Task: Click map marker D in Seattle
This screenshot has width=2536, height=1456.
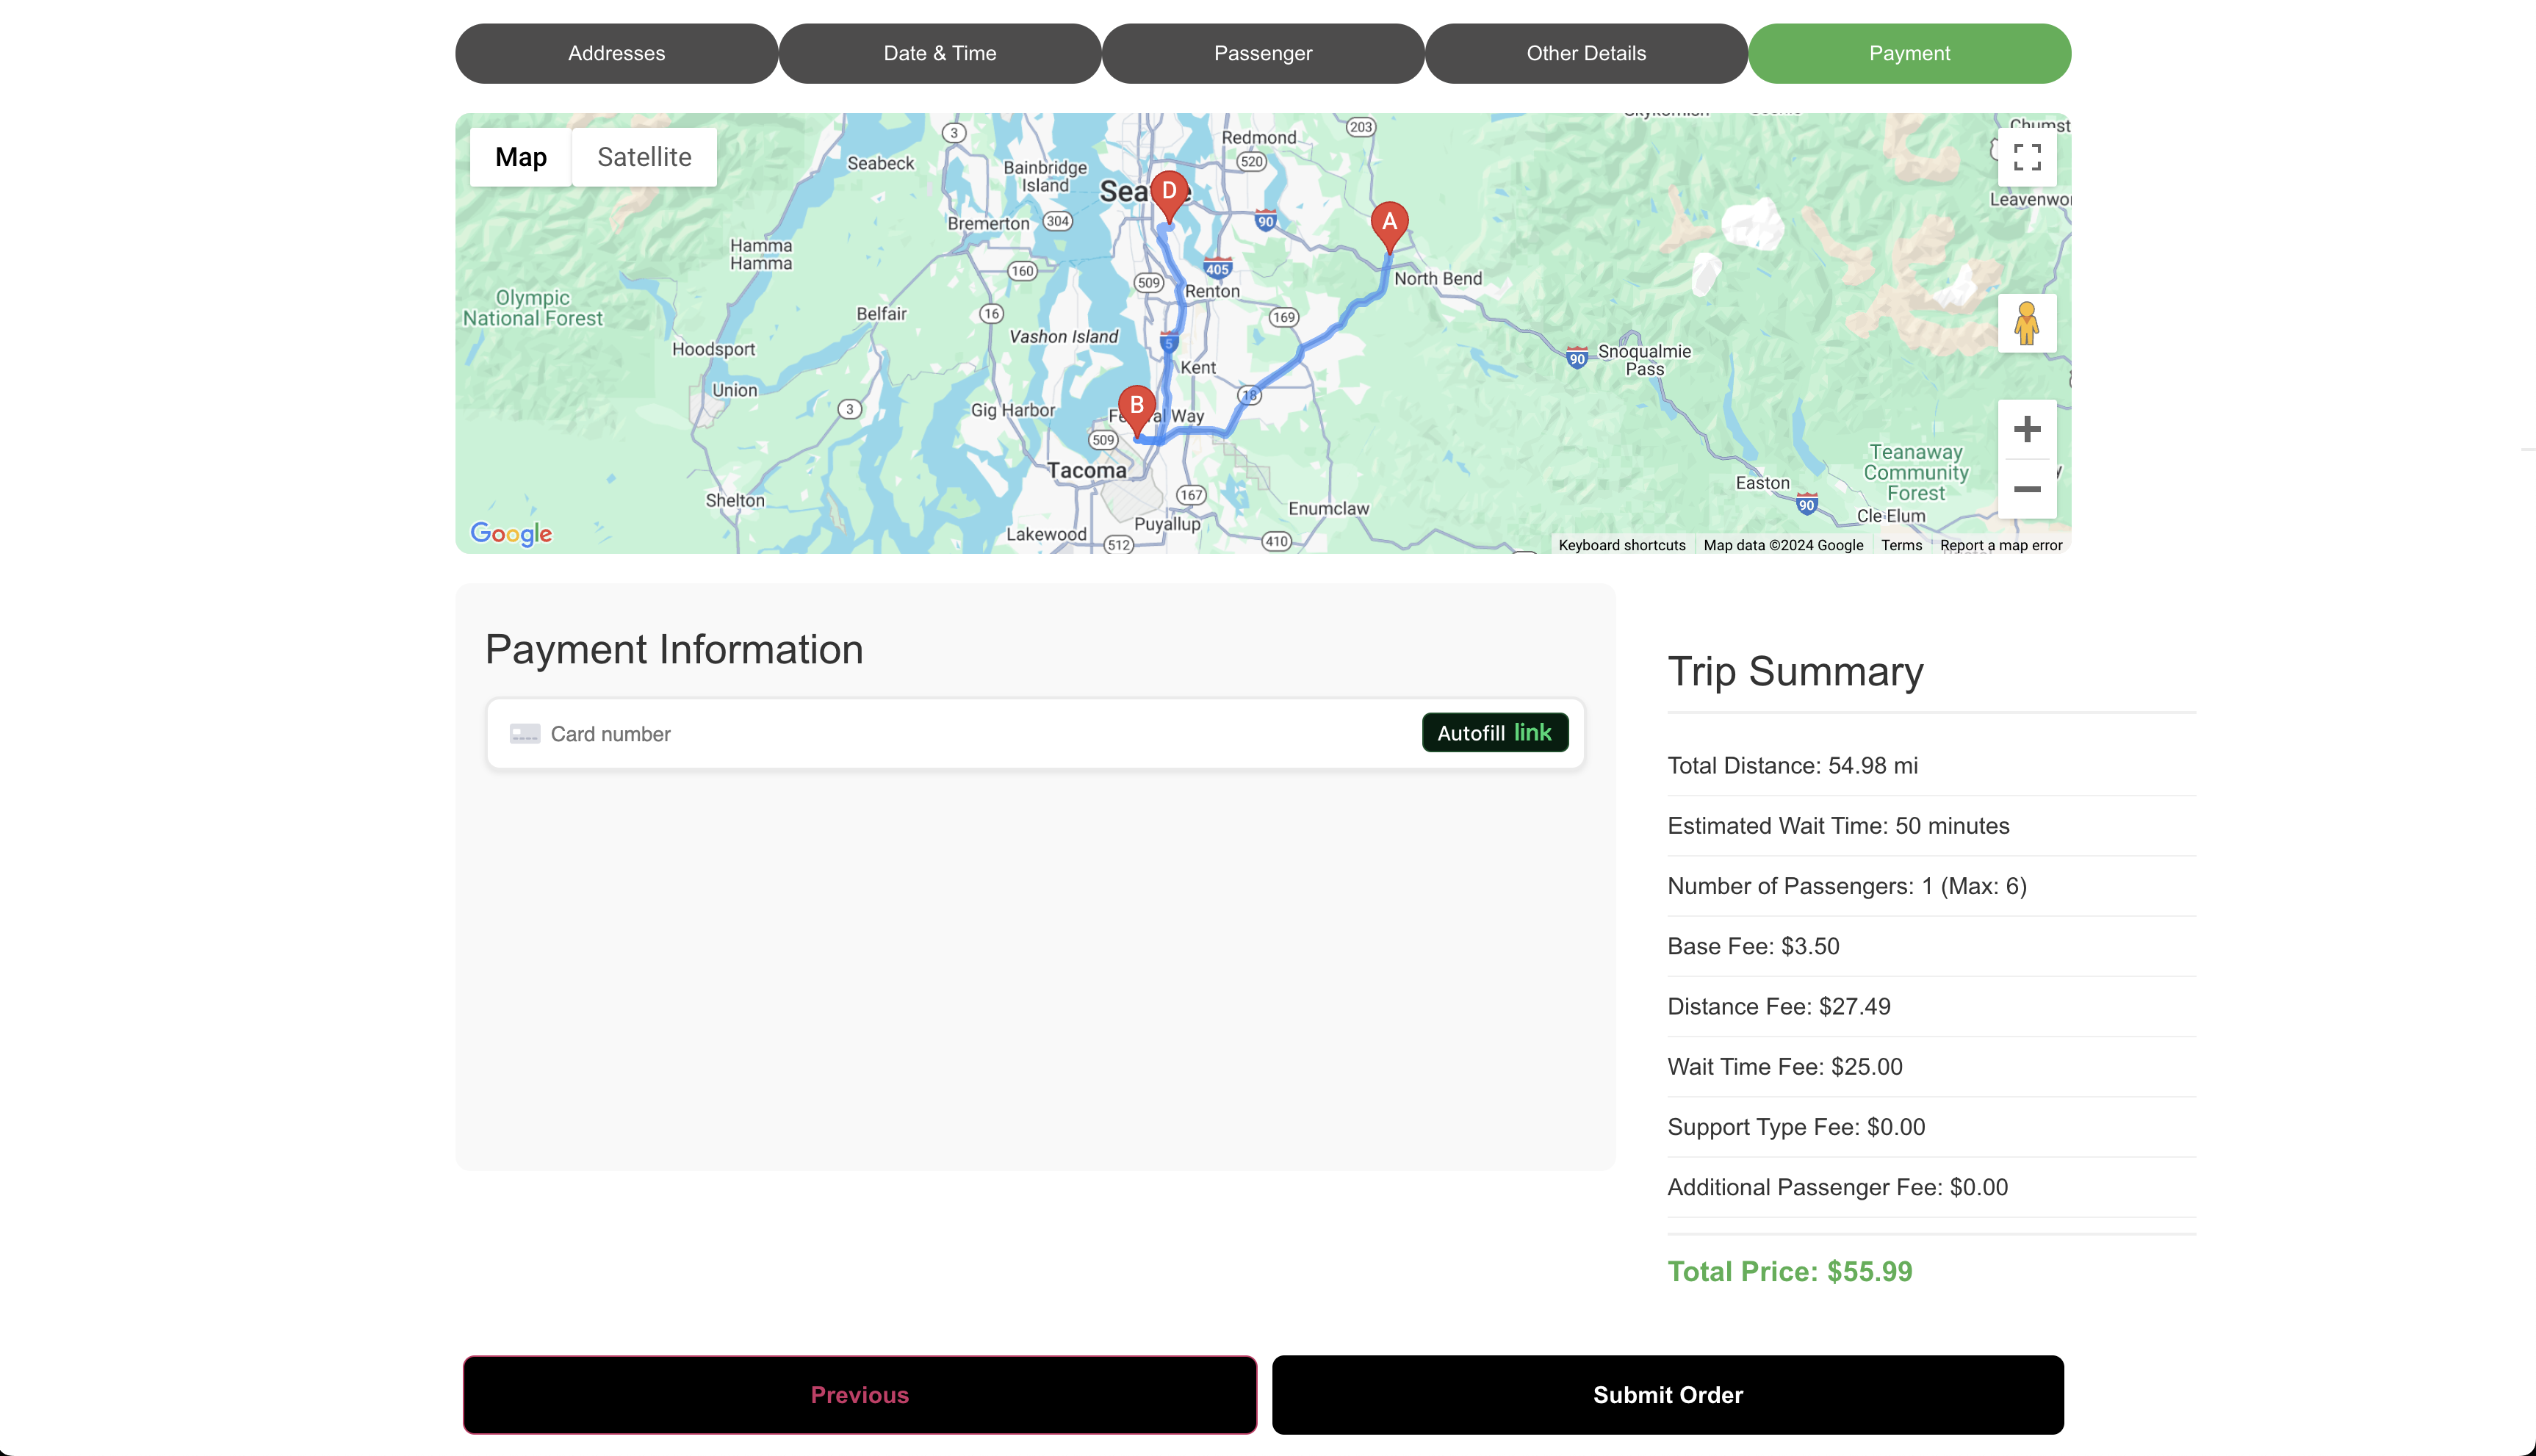Action: click(1169, 196)
